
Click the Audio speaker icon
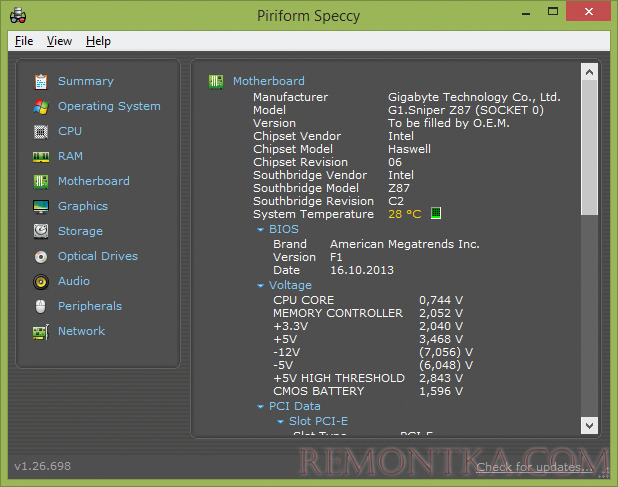click(41, 282)
